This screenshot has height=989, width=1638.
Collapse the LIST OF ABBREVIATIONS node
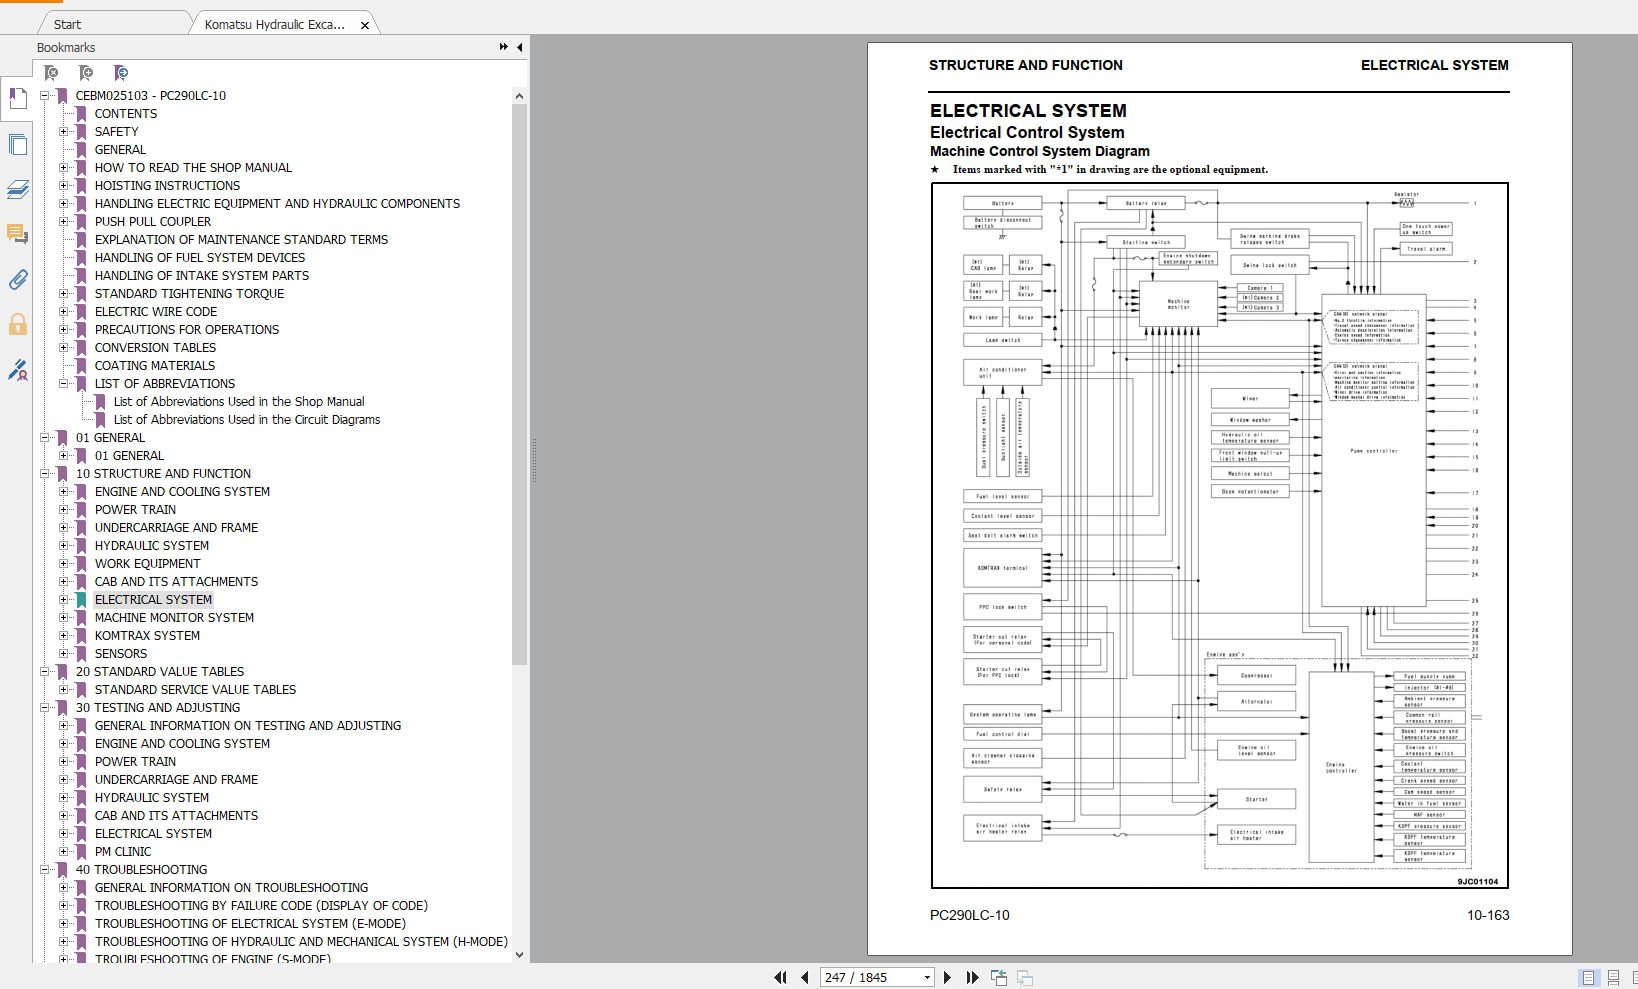coord(64,384)
